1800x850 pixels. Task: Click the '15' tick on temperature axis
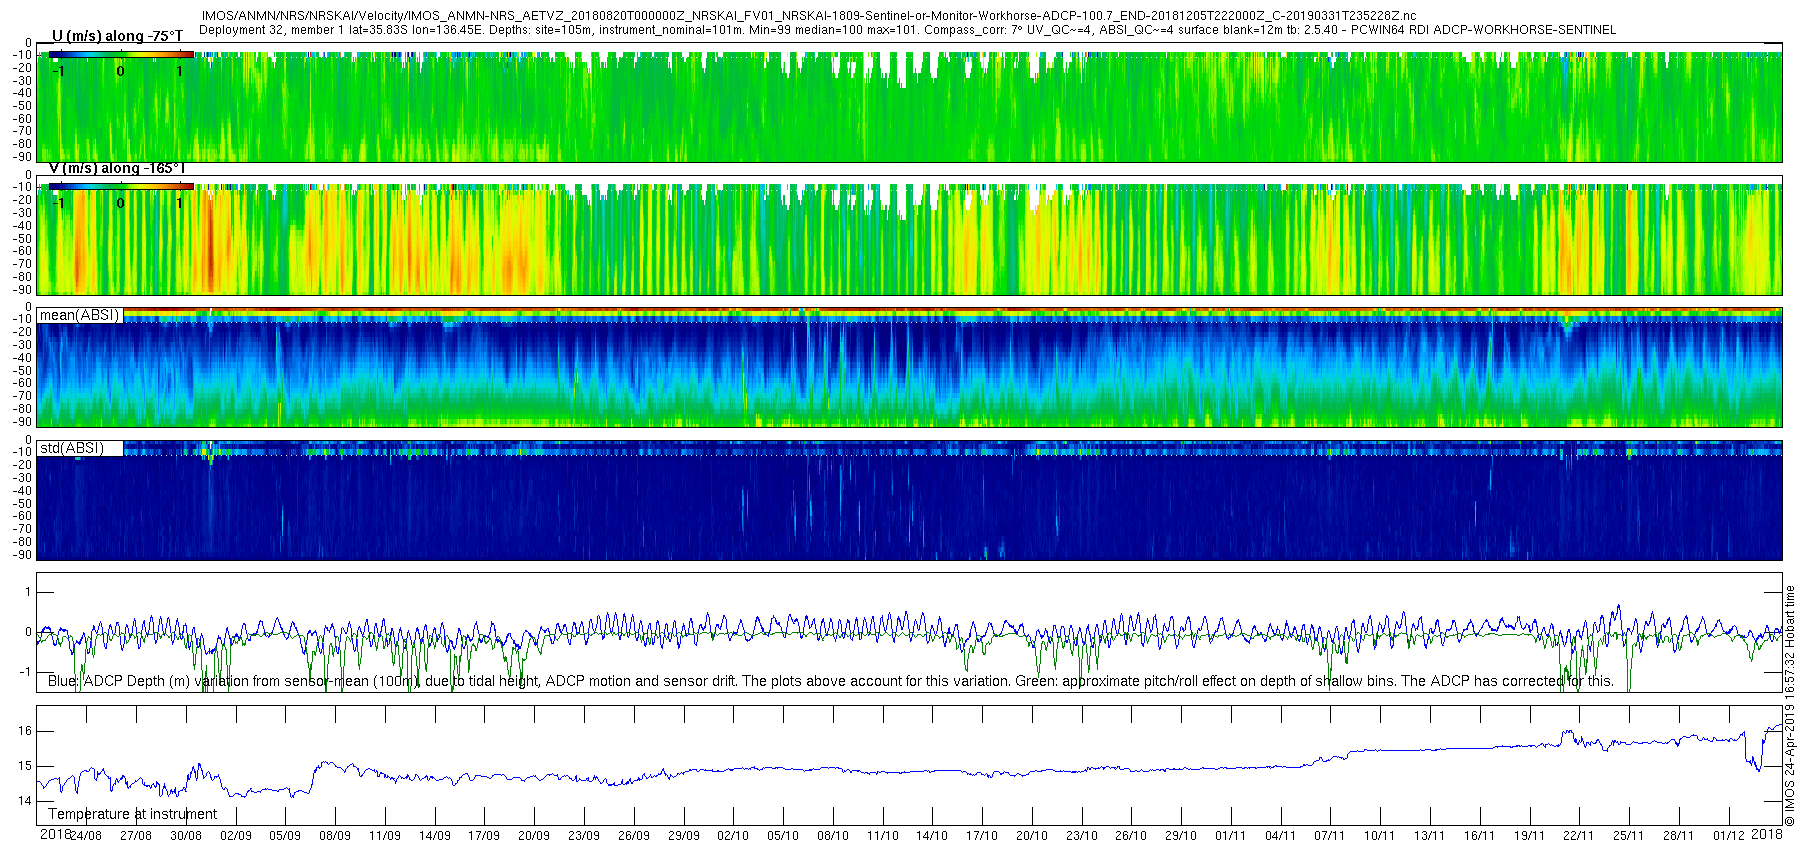[x=25, y=766]
